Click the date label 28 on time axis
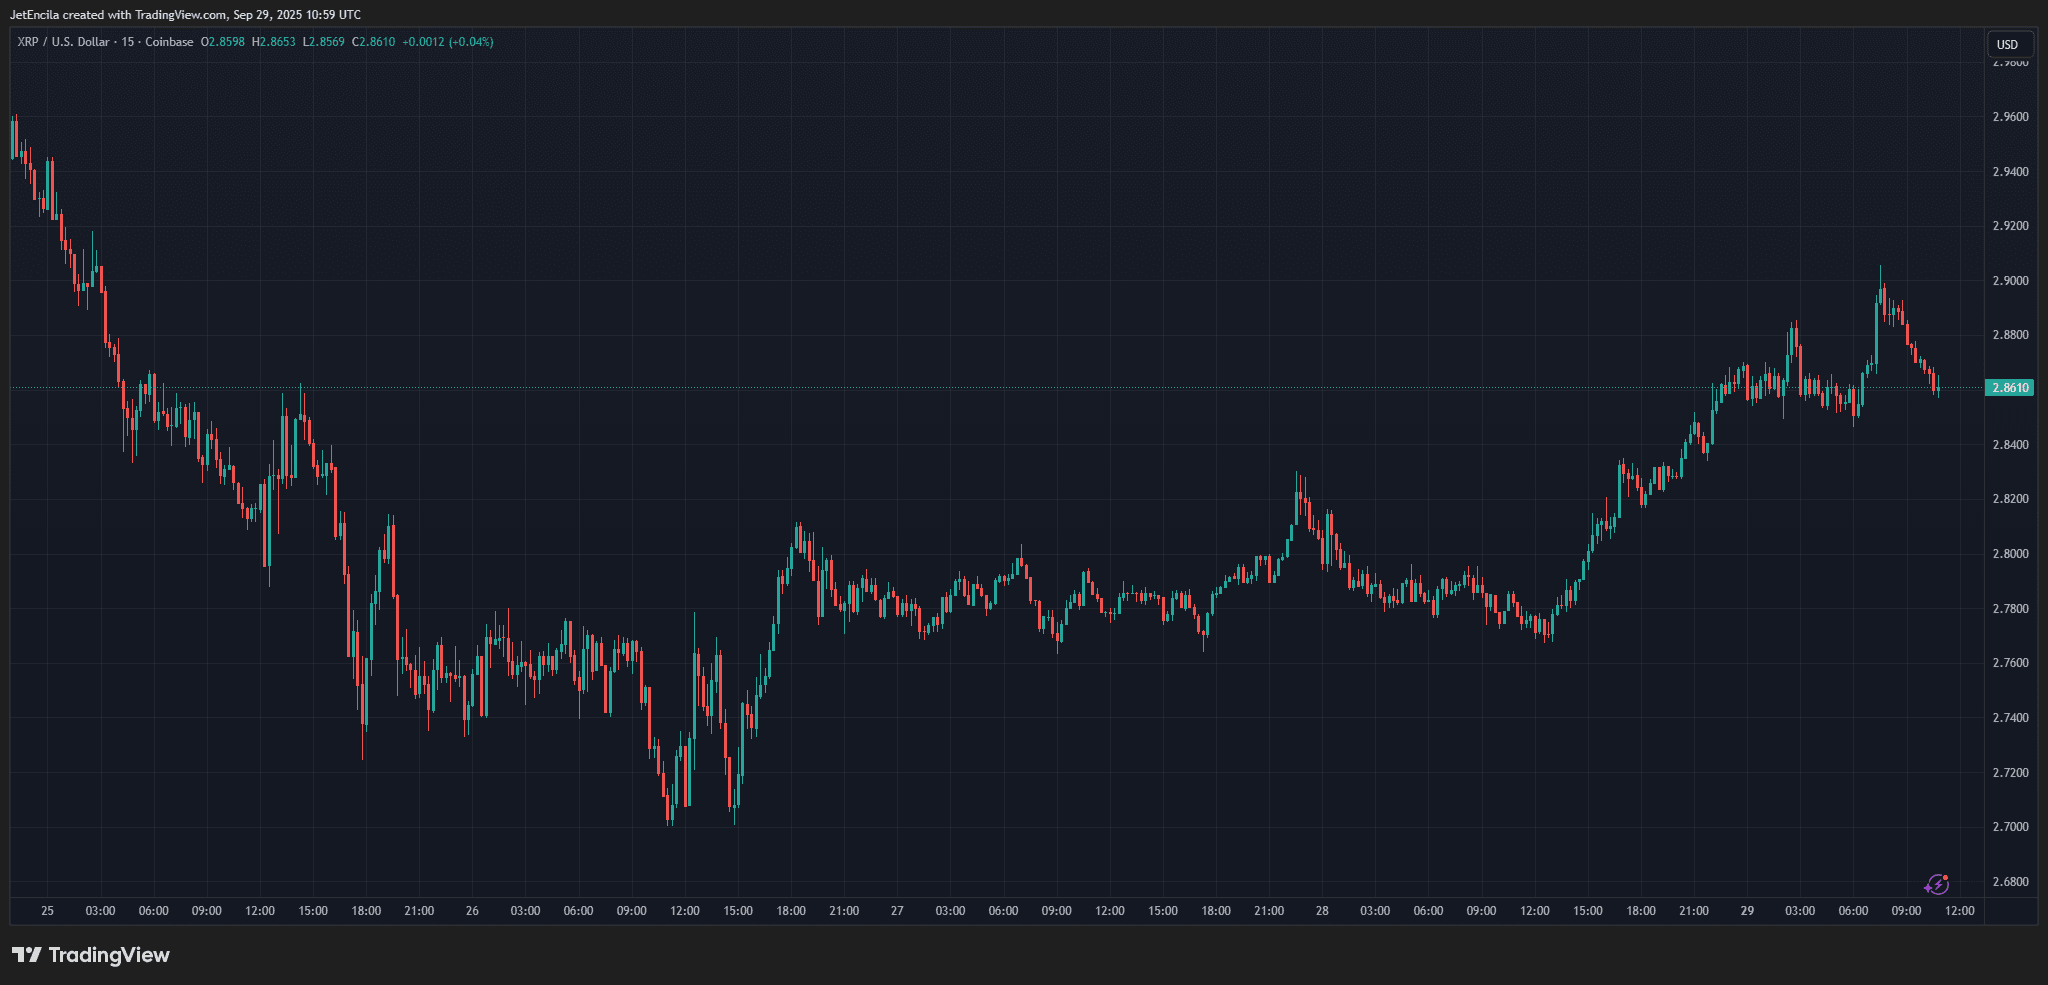Viewport: 2048px width, 985px height. coord(1322,911)
